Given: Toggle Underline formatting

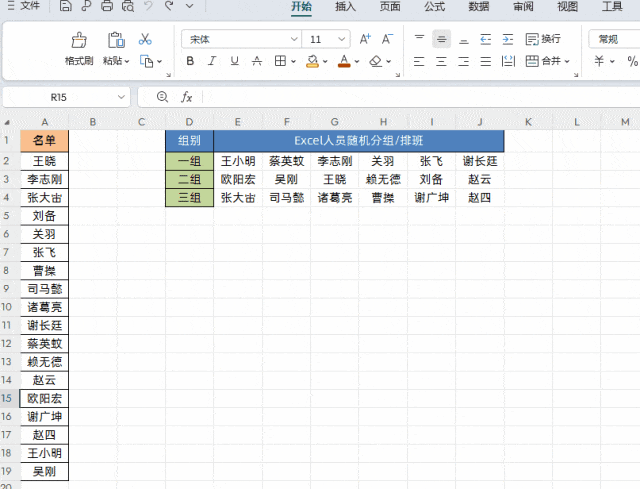Looking at the screenshot, I should (234, 61).
